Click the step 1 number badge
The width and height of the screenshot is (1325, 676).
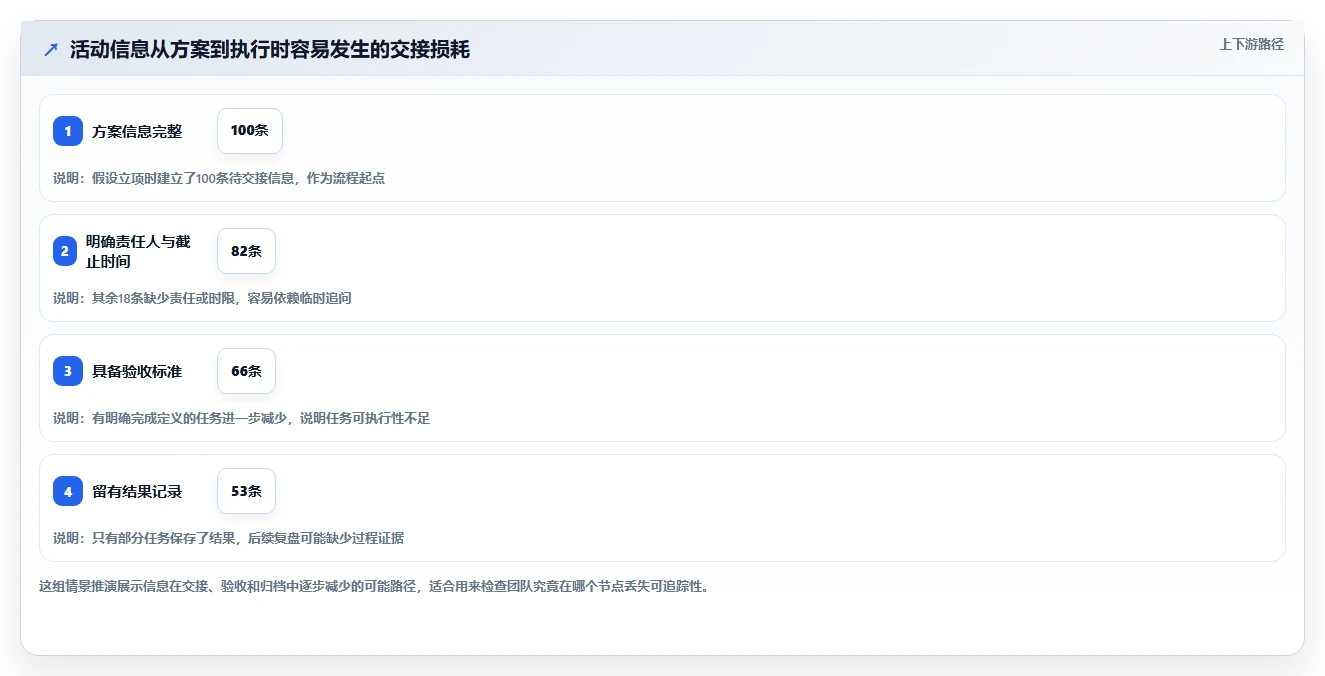click(68, 131)
